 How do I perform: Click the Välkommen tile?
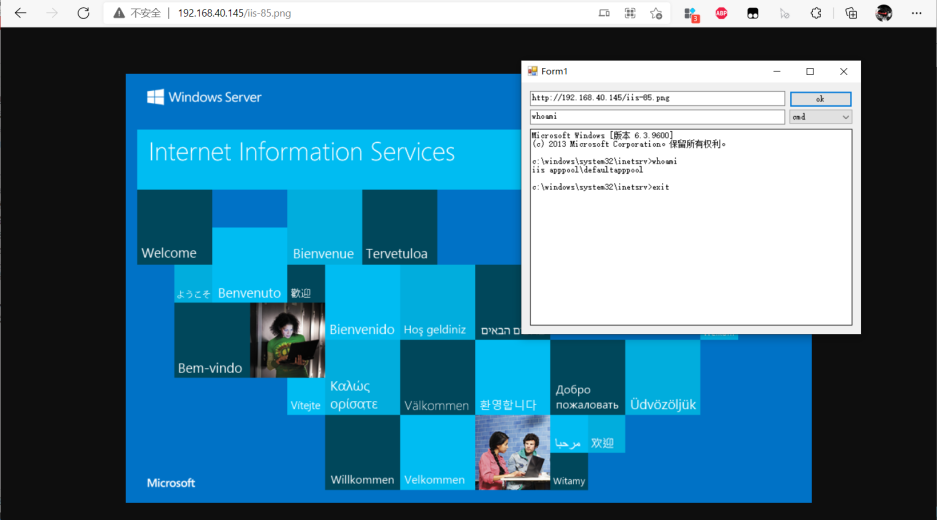[437, 377]
